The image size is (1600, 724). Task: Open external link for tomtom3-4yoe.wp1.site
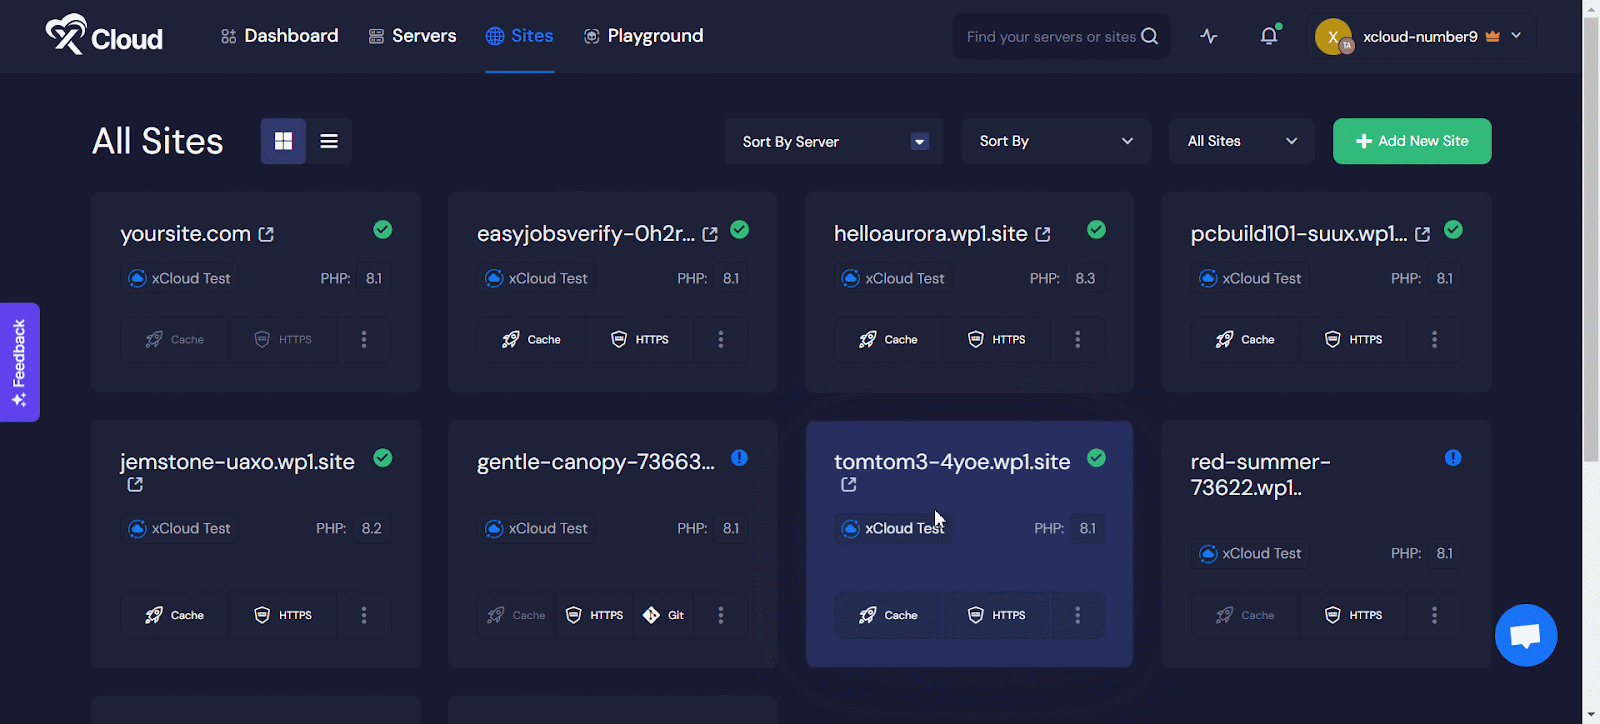point(849,485)
